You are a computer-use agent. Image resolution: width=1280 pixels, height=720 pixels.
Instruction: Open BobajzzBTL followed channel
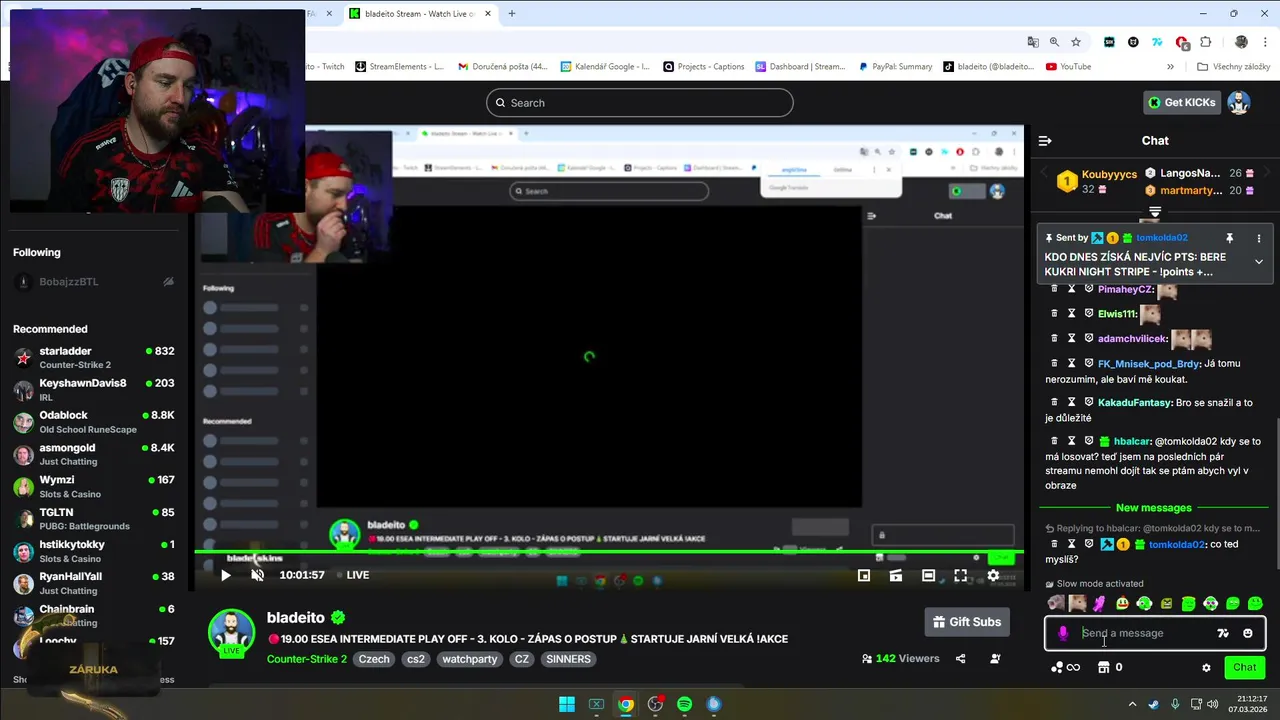pos(94,282)
